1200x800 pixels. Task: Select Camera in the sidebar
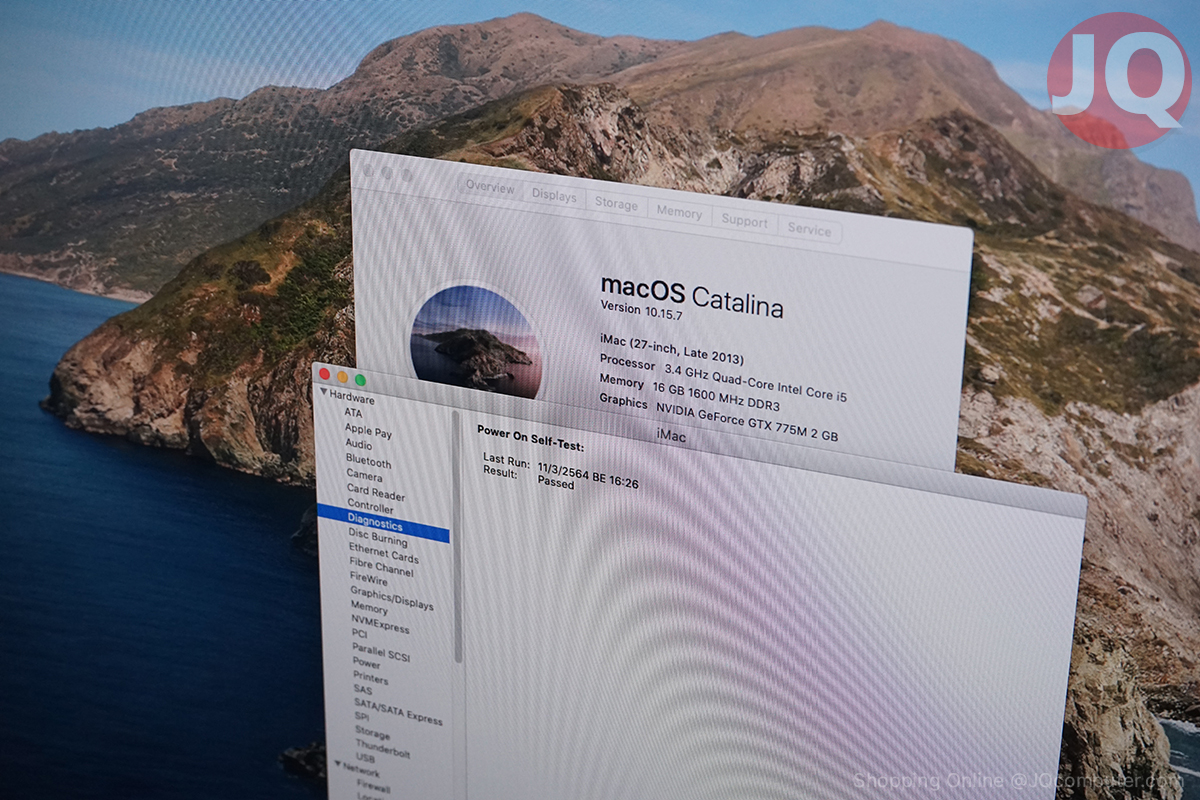click(x=364, y=476)
